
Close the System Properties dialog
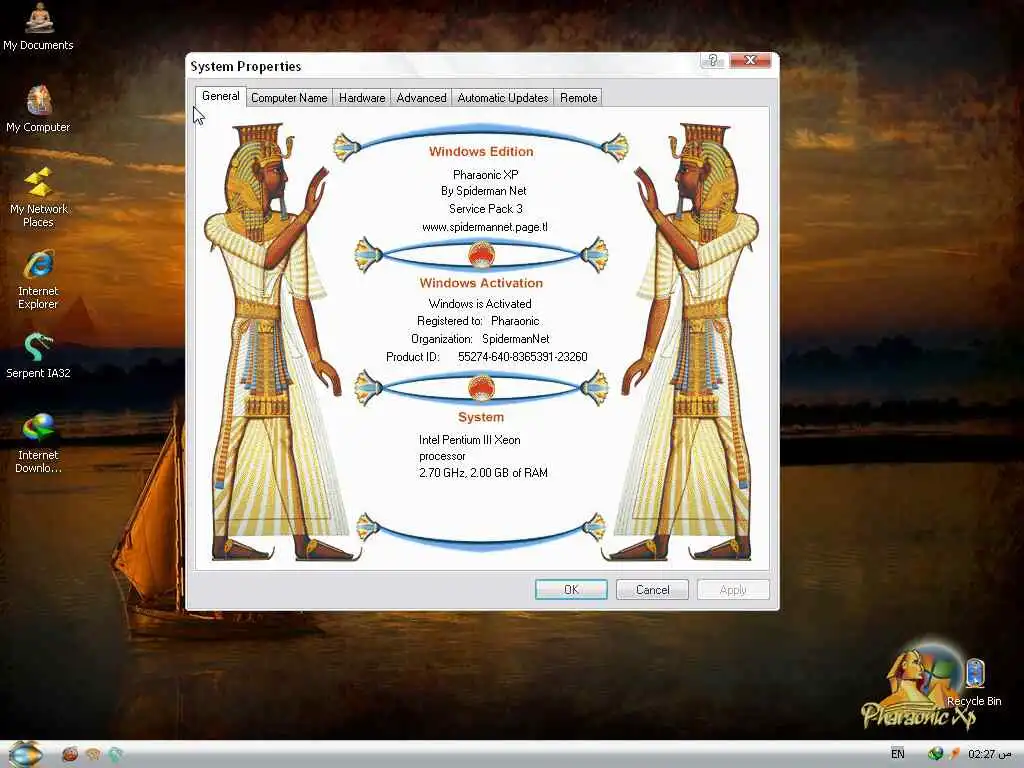point(750,61)
